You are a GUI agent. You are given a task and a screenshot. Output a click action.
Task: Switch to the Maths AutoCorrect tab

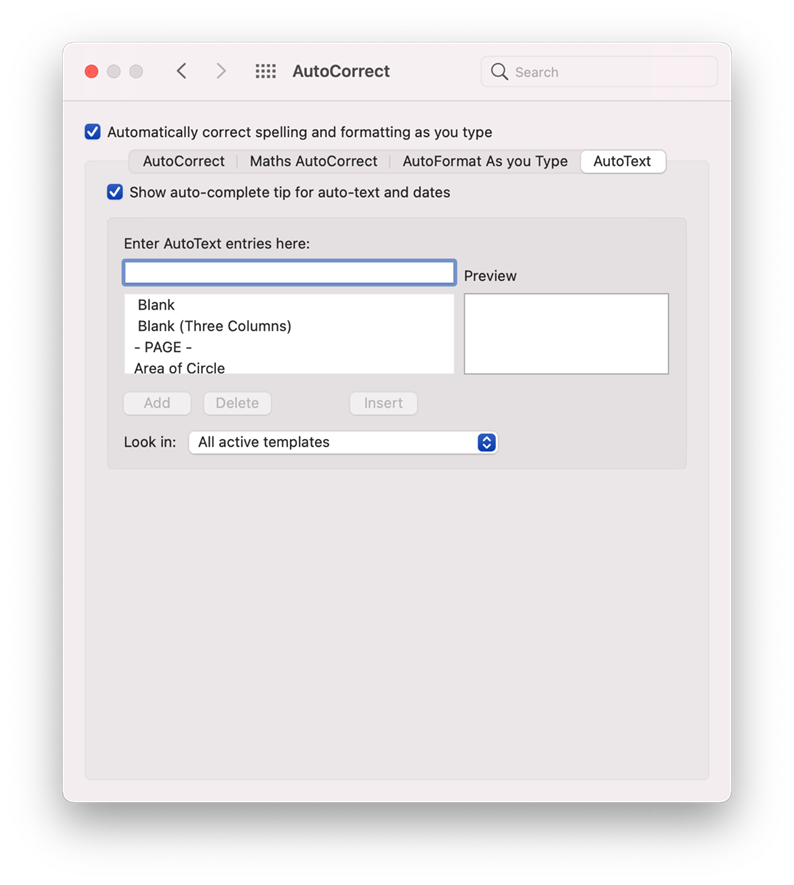coord(313,161)
